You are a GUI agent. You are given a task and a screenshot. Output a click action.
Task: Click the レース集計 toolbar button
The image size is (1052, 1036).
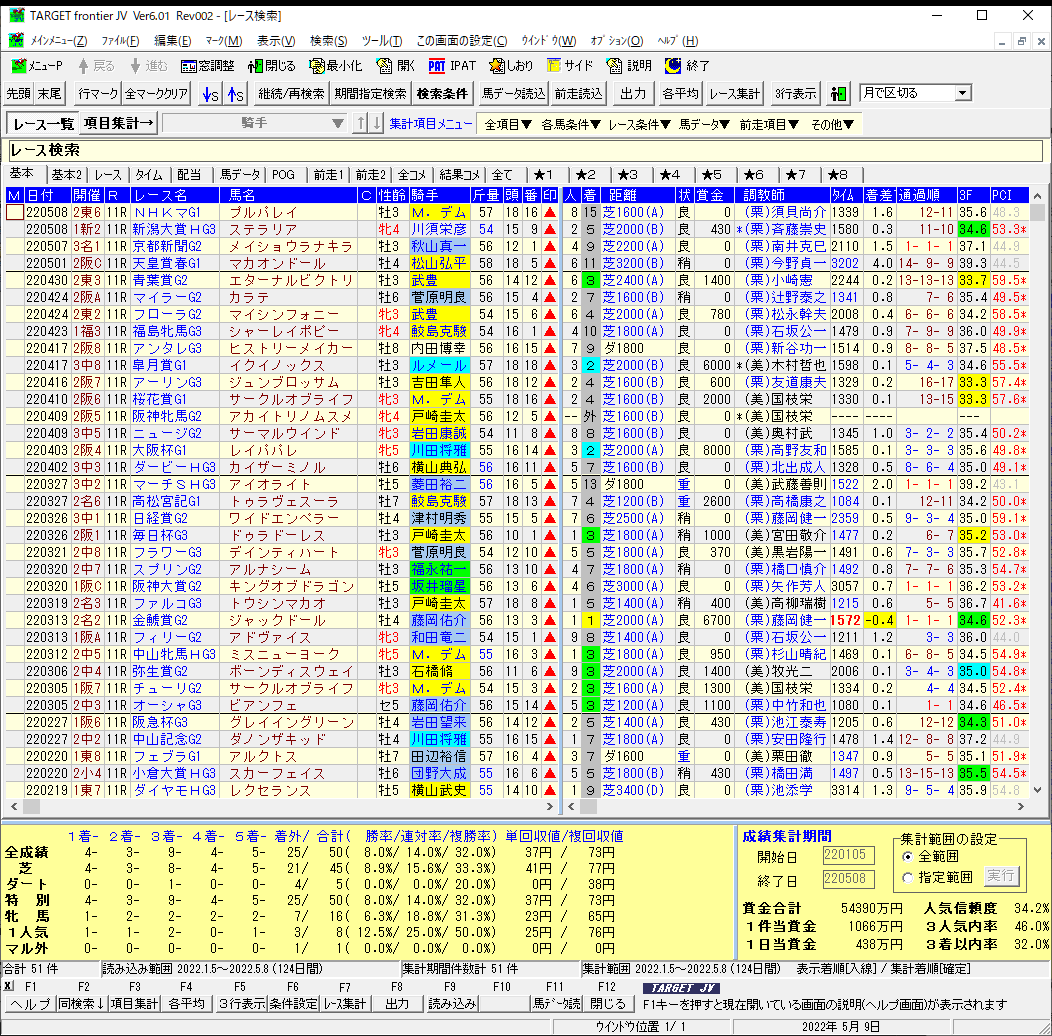735,94
